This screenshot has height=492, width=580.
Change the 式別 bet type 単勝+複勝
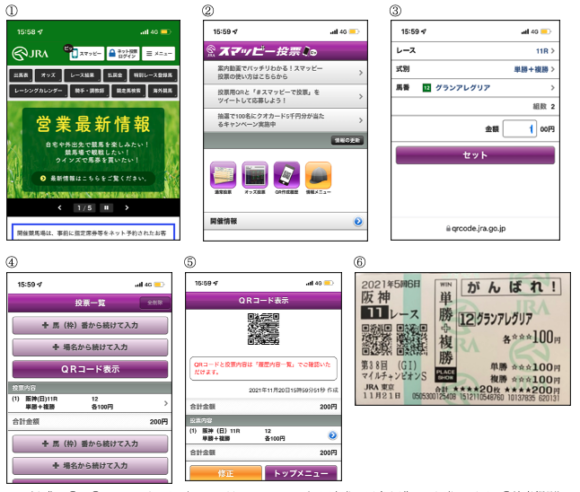point(475,69)
